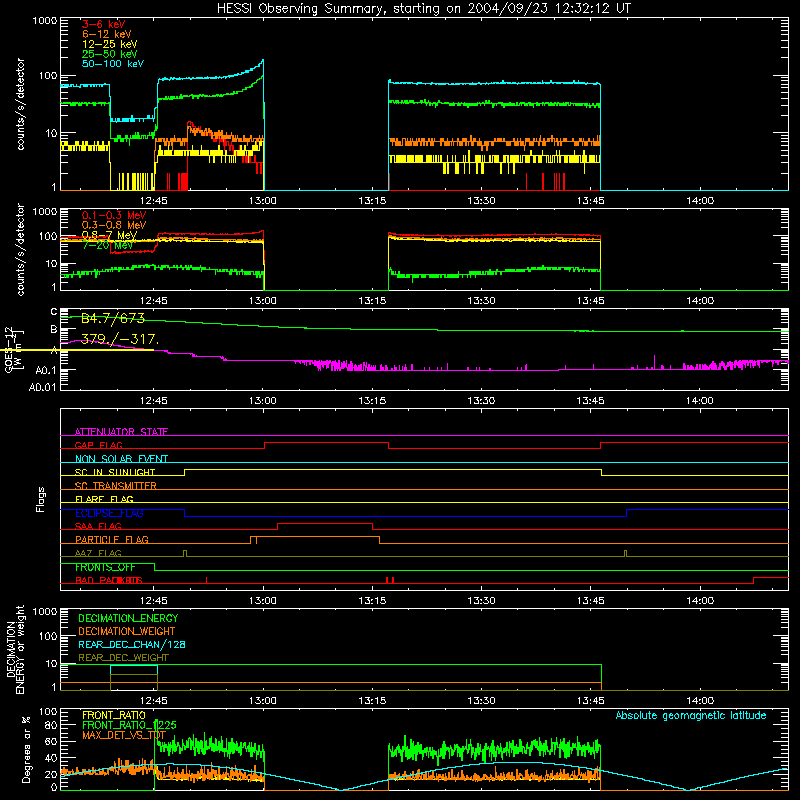Click the DECIMATION_WEIGHT legend entry

click(127, 631)
